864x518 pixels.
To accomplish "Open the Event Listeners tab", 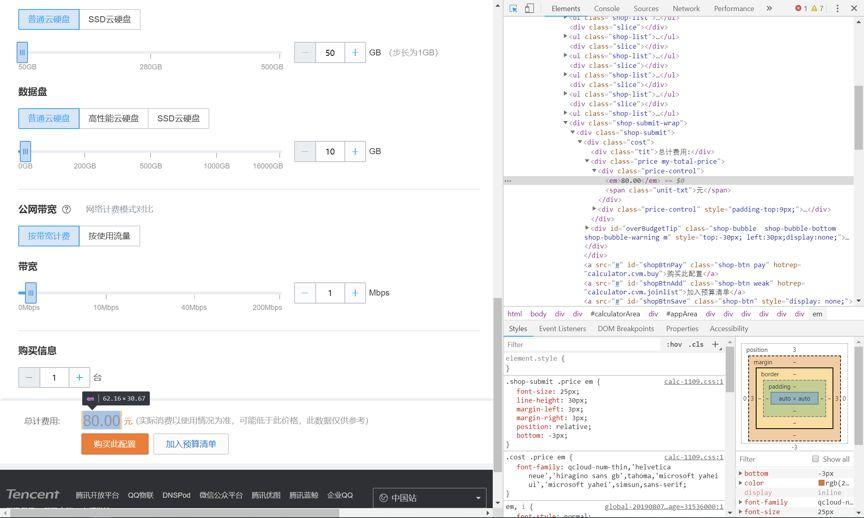I will coord(562,328).
